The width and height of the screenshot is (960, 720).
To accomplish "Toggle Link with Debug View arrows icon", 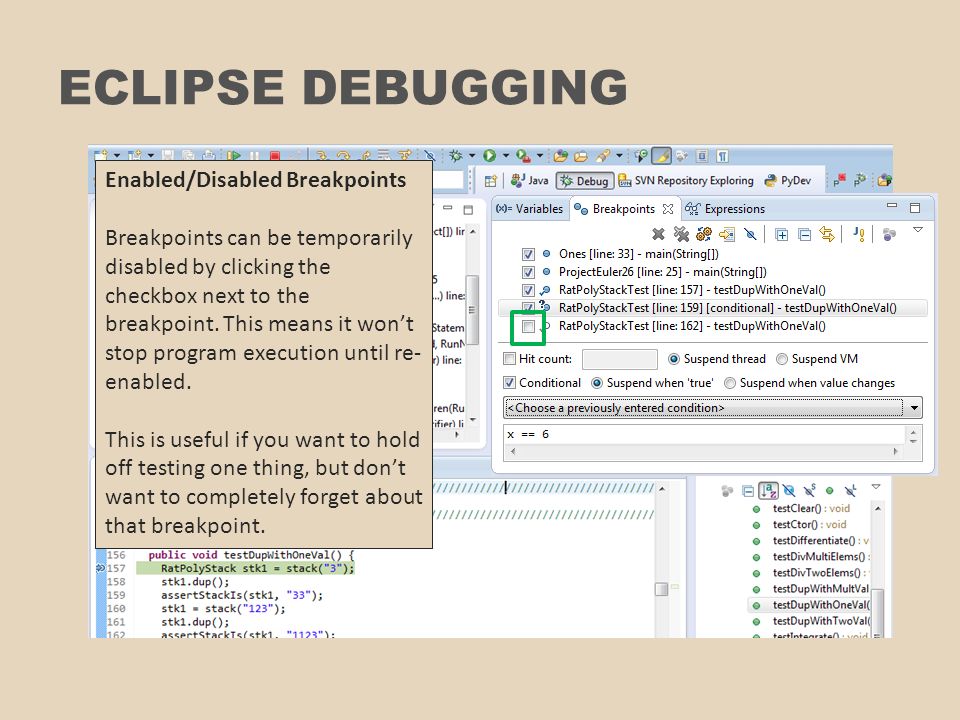I will [827, 234].
